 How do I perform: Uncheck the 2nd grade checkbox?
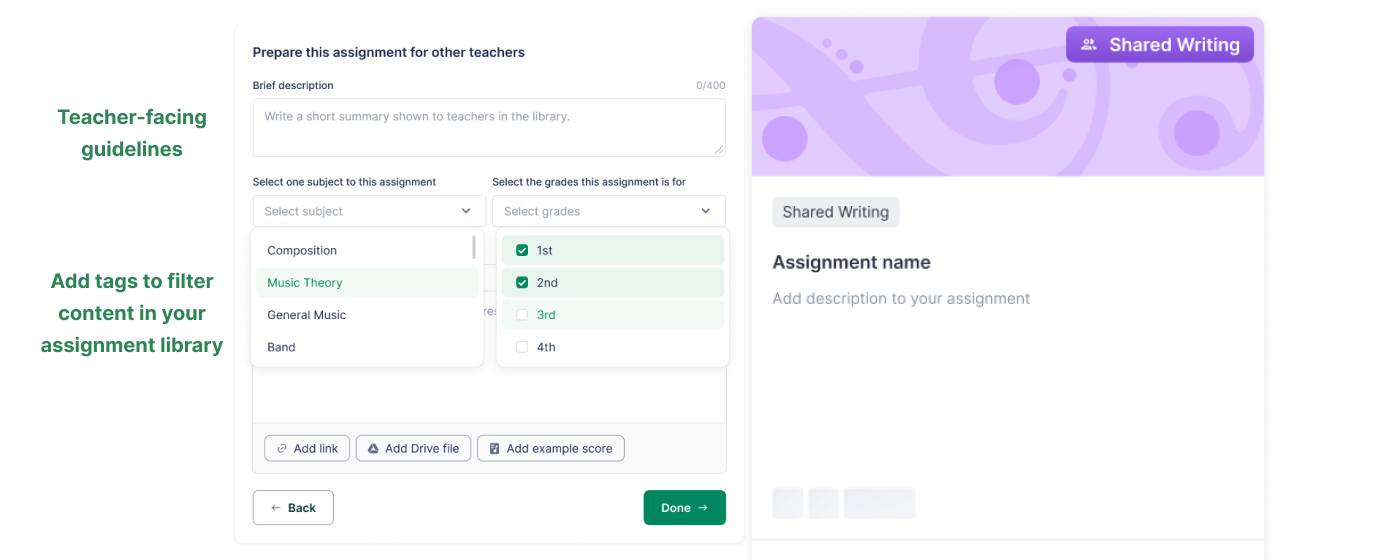click(x=522, y=283)
